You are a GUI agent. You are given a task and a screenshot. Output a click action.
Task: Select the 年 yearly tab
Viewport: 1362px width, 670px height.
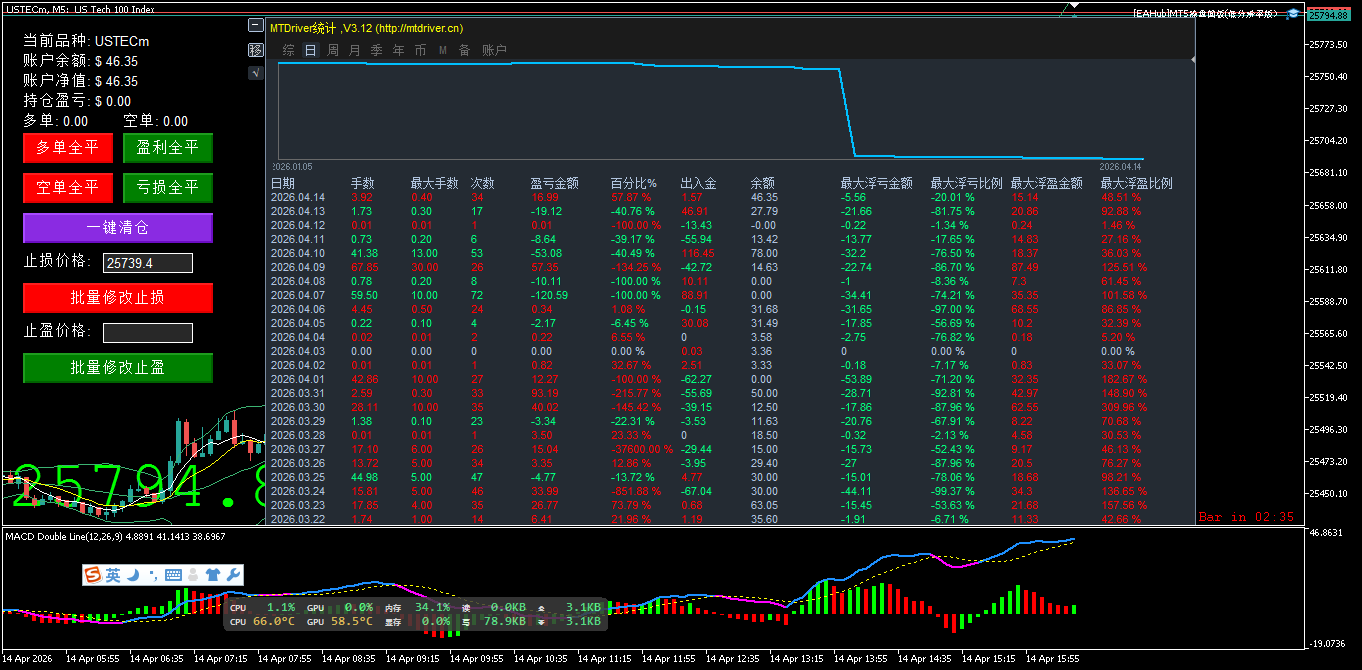(399, 50)
